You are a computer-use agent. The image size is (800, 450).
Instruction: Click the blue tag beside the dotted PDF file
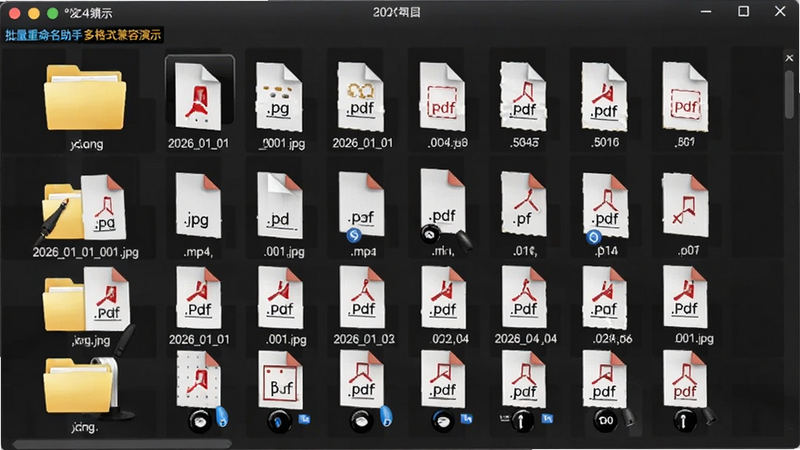(222, 416)
